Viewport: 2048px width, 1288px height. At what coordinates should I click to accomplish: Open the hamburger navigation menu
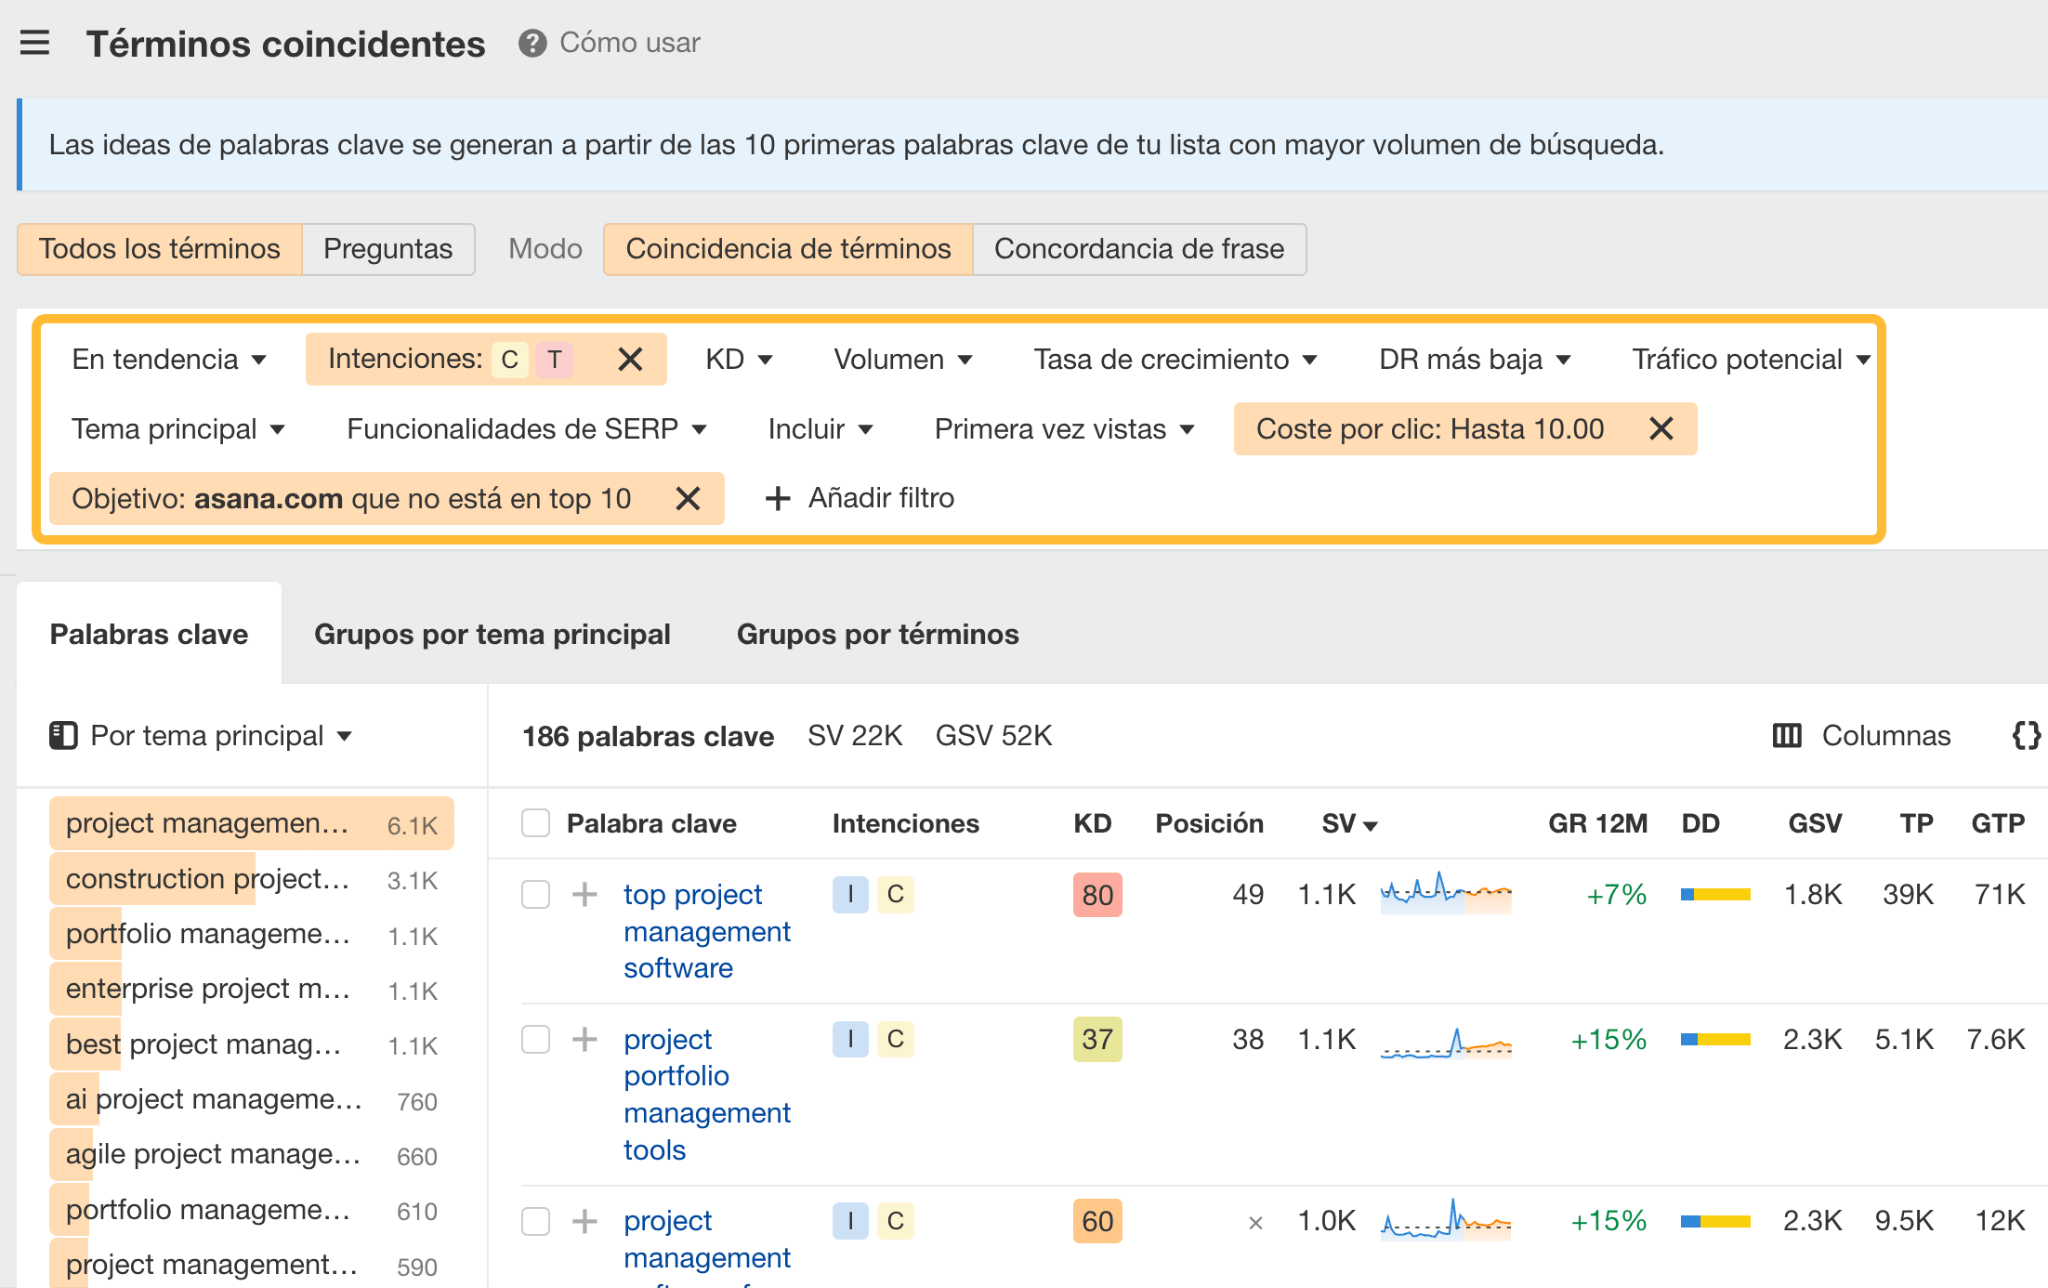(x=35, y=42)
